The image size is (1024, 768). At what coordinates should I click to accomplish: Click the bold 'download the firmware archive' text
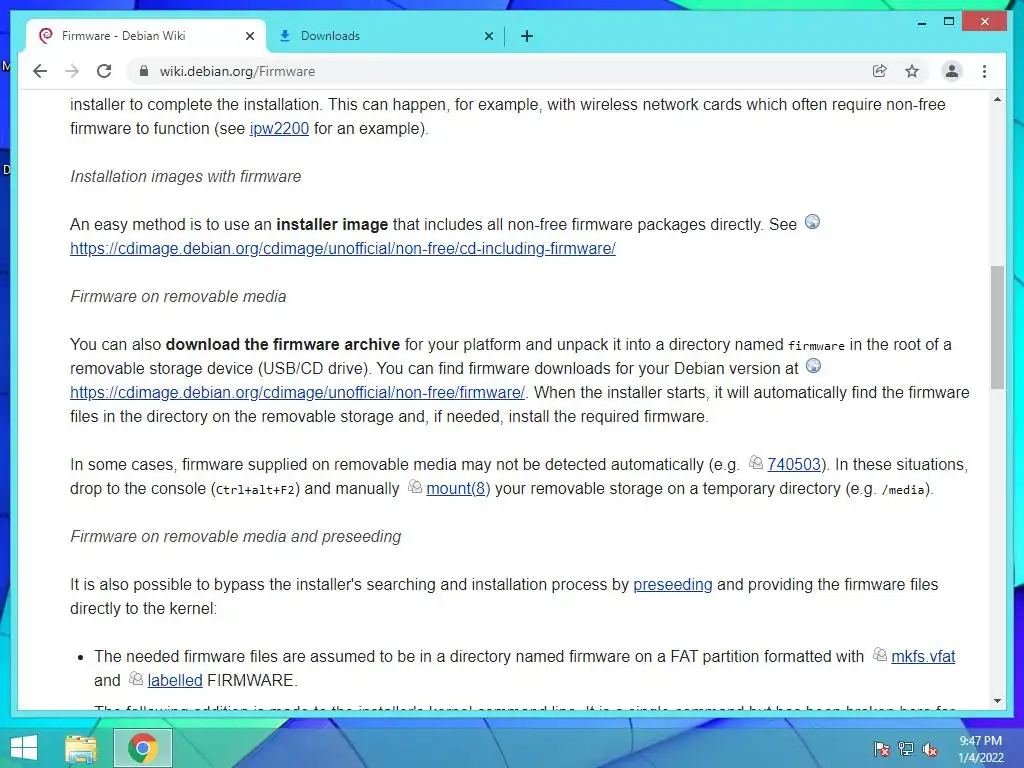(283, 344)
